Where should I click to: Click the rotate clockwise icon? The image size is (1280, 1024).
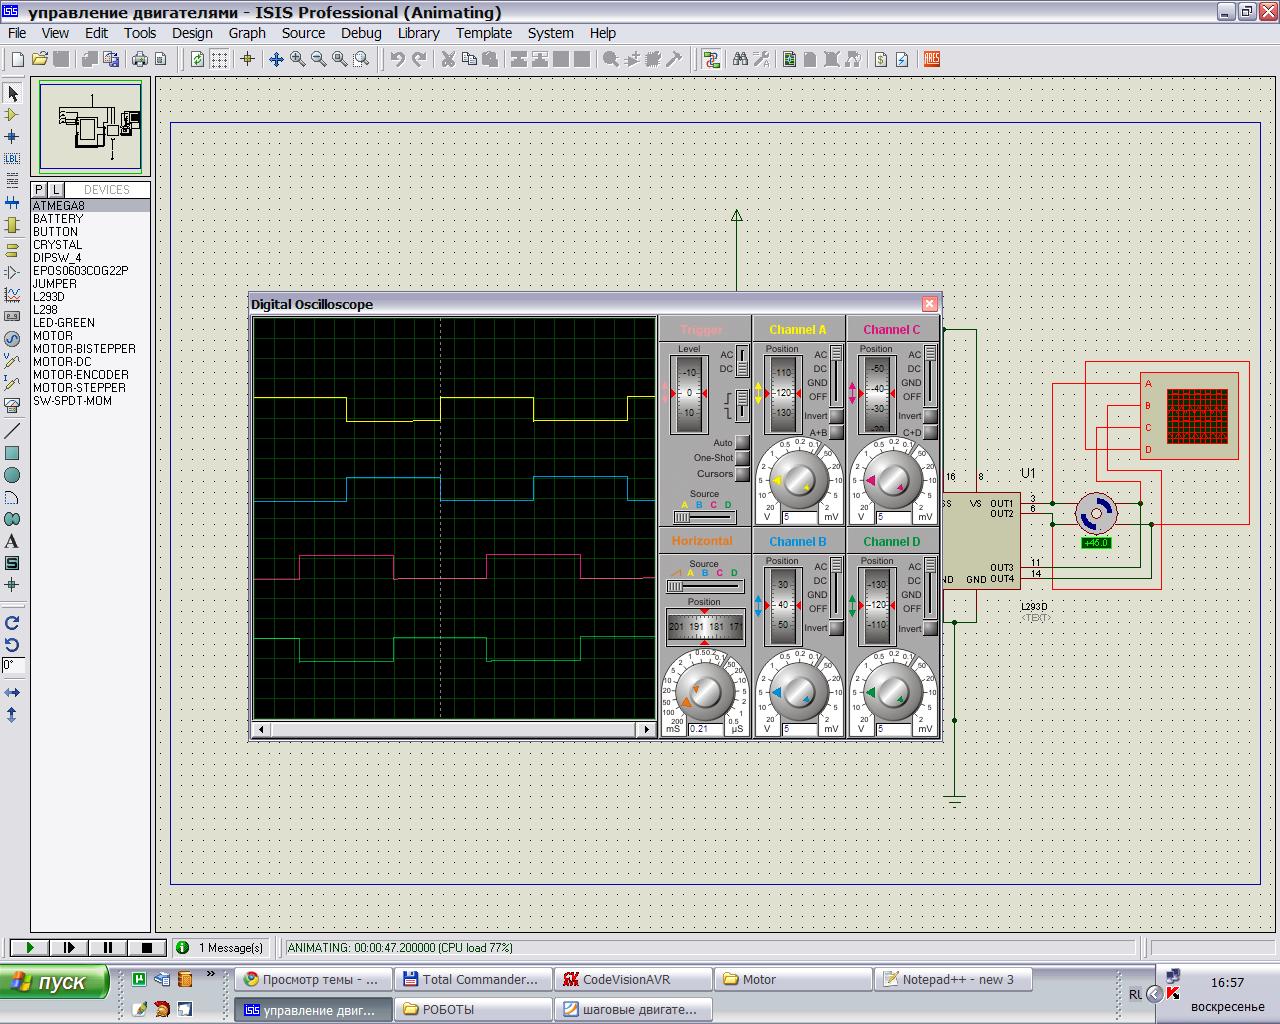(12, 622)
